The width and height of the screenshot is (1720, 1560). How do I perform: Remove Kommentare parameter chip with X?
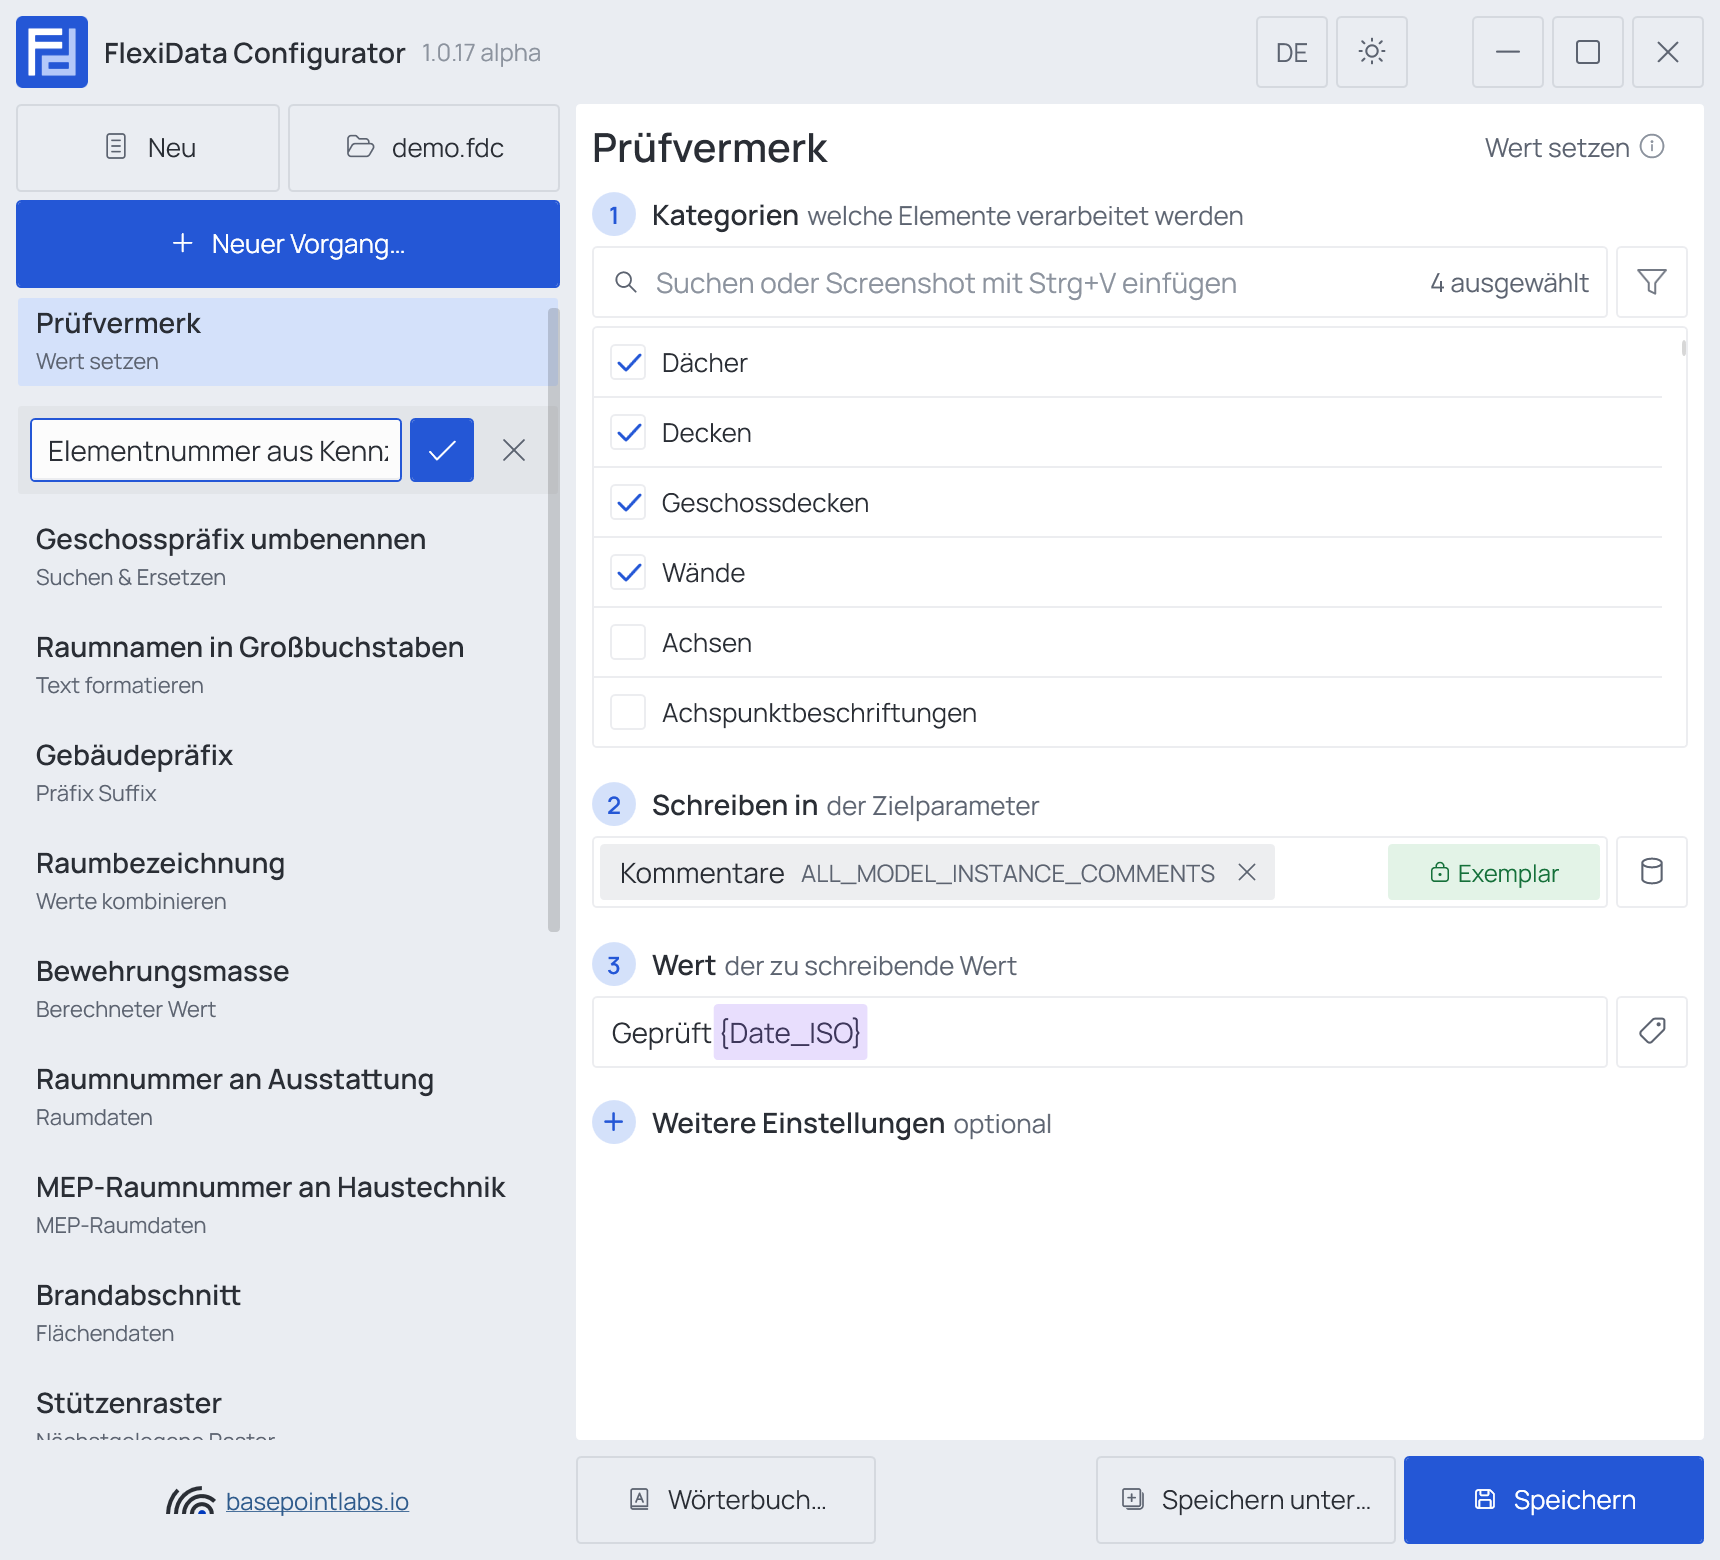tap(1246, 872)
